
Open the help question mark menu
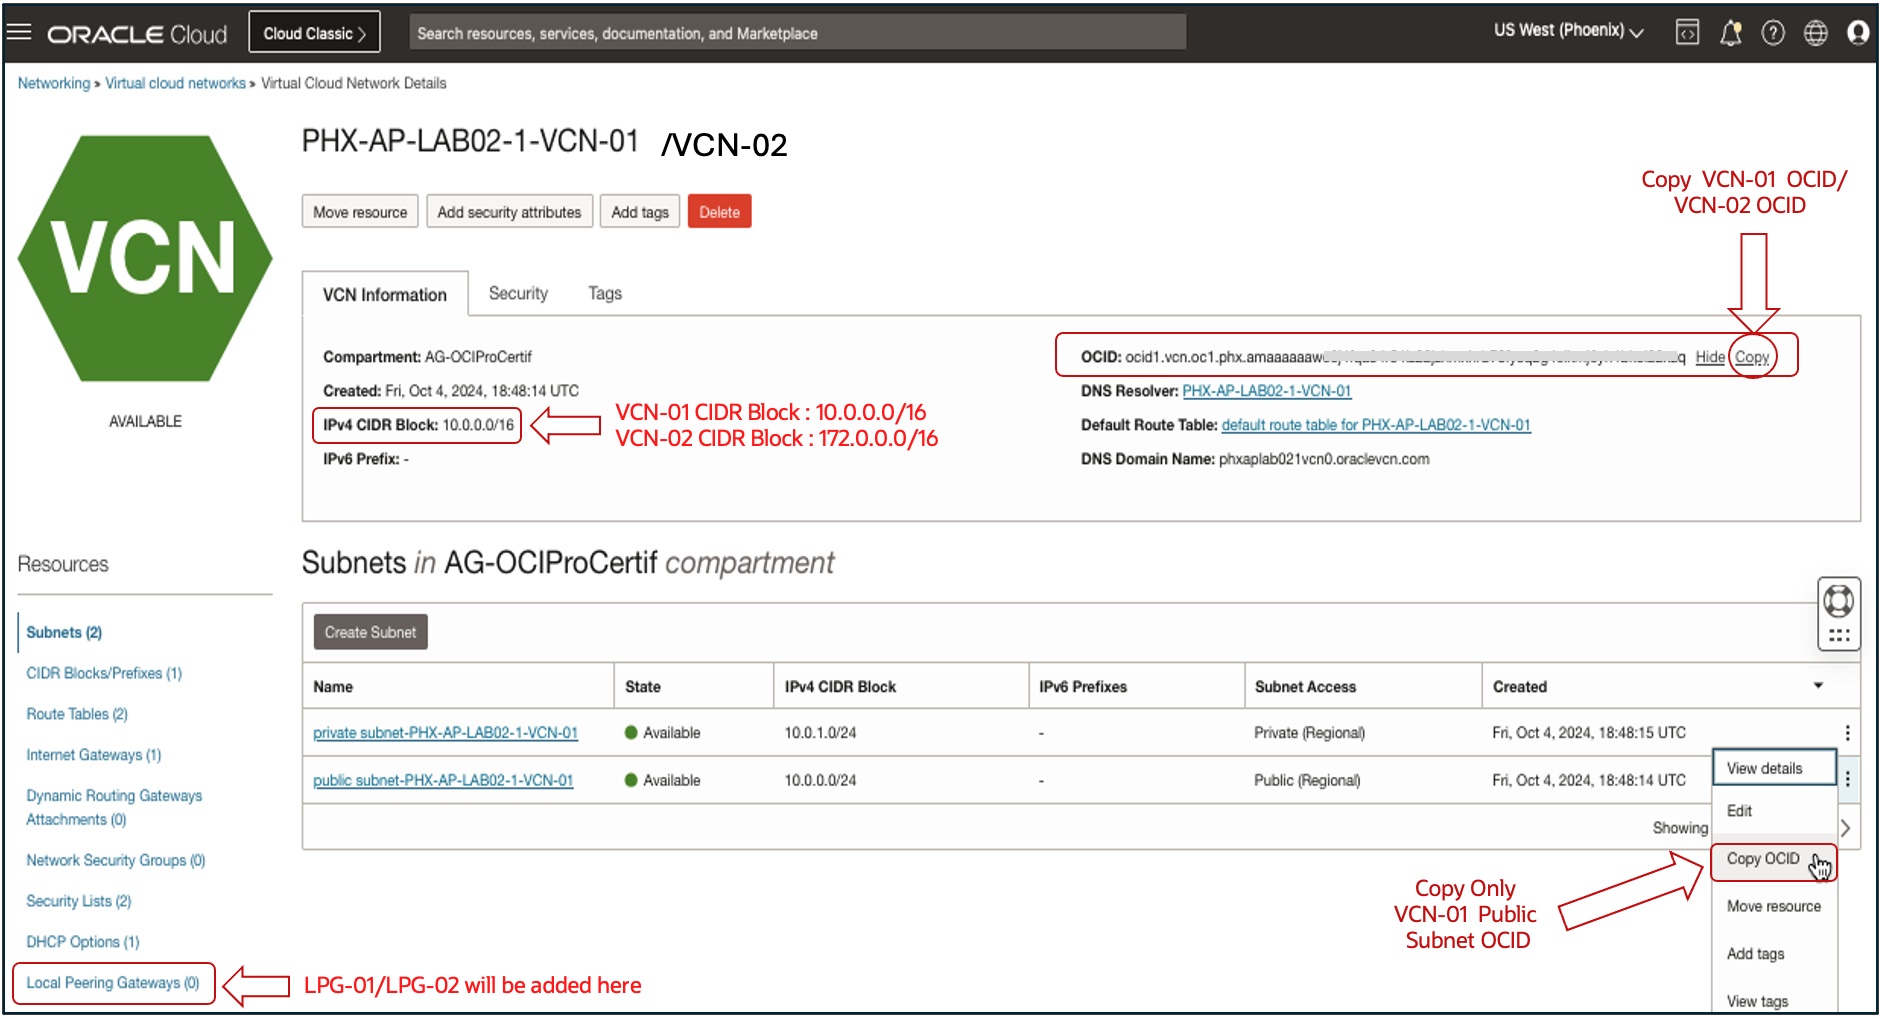pos(1773,33)
